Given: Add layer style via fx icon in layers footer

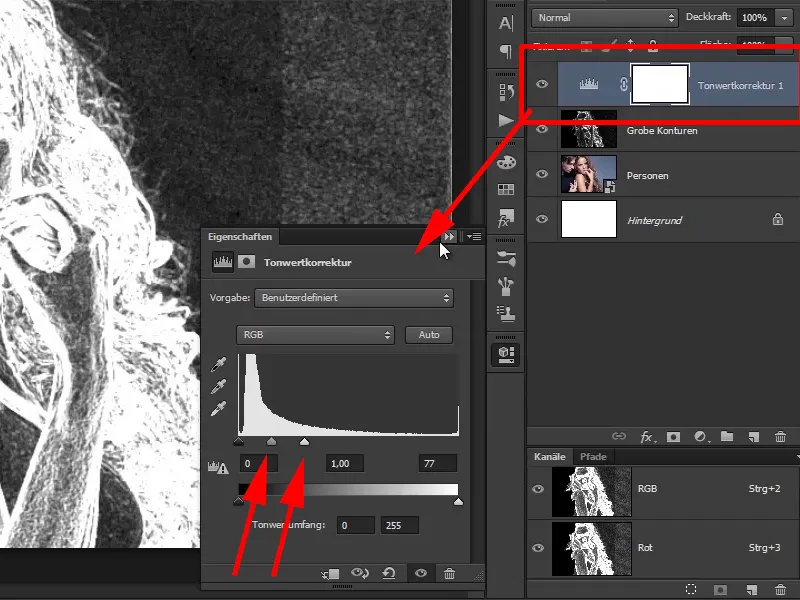Looking at the screenshot, I should click(x=647, y=437).
